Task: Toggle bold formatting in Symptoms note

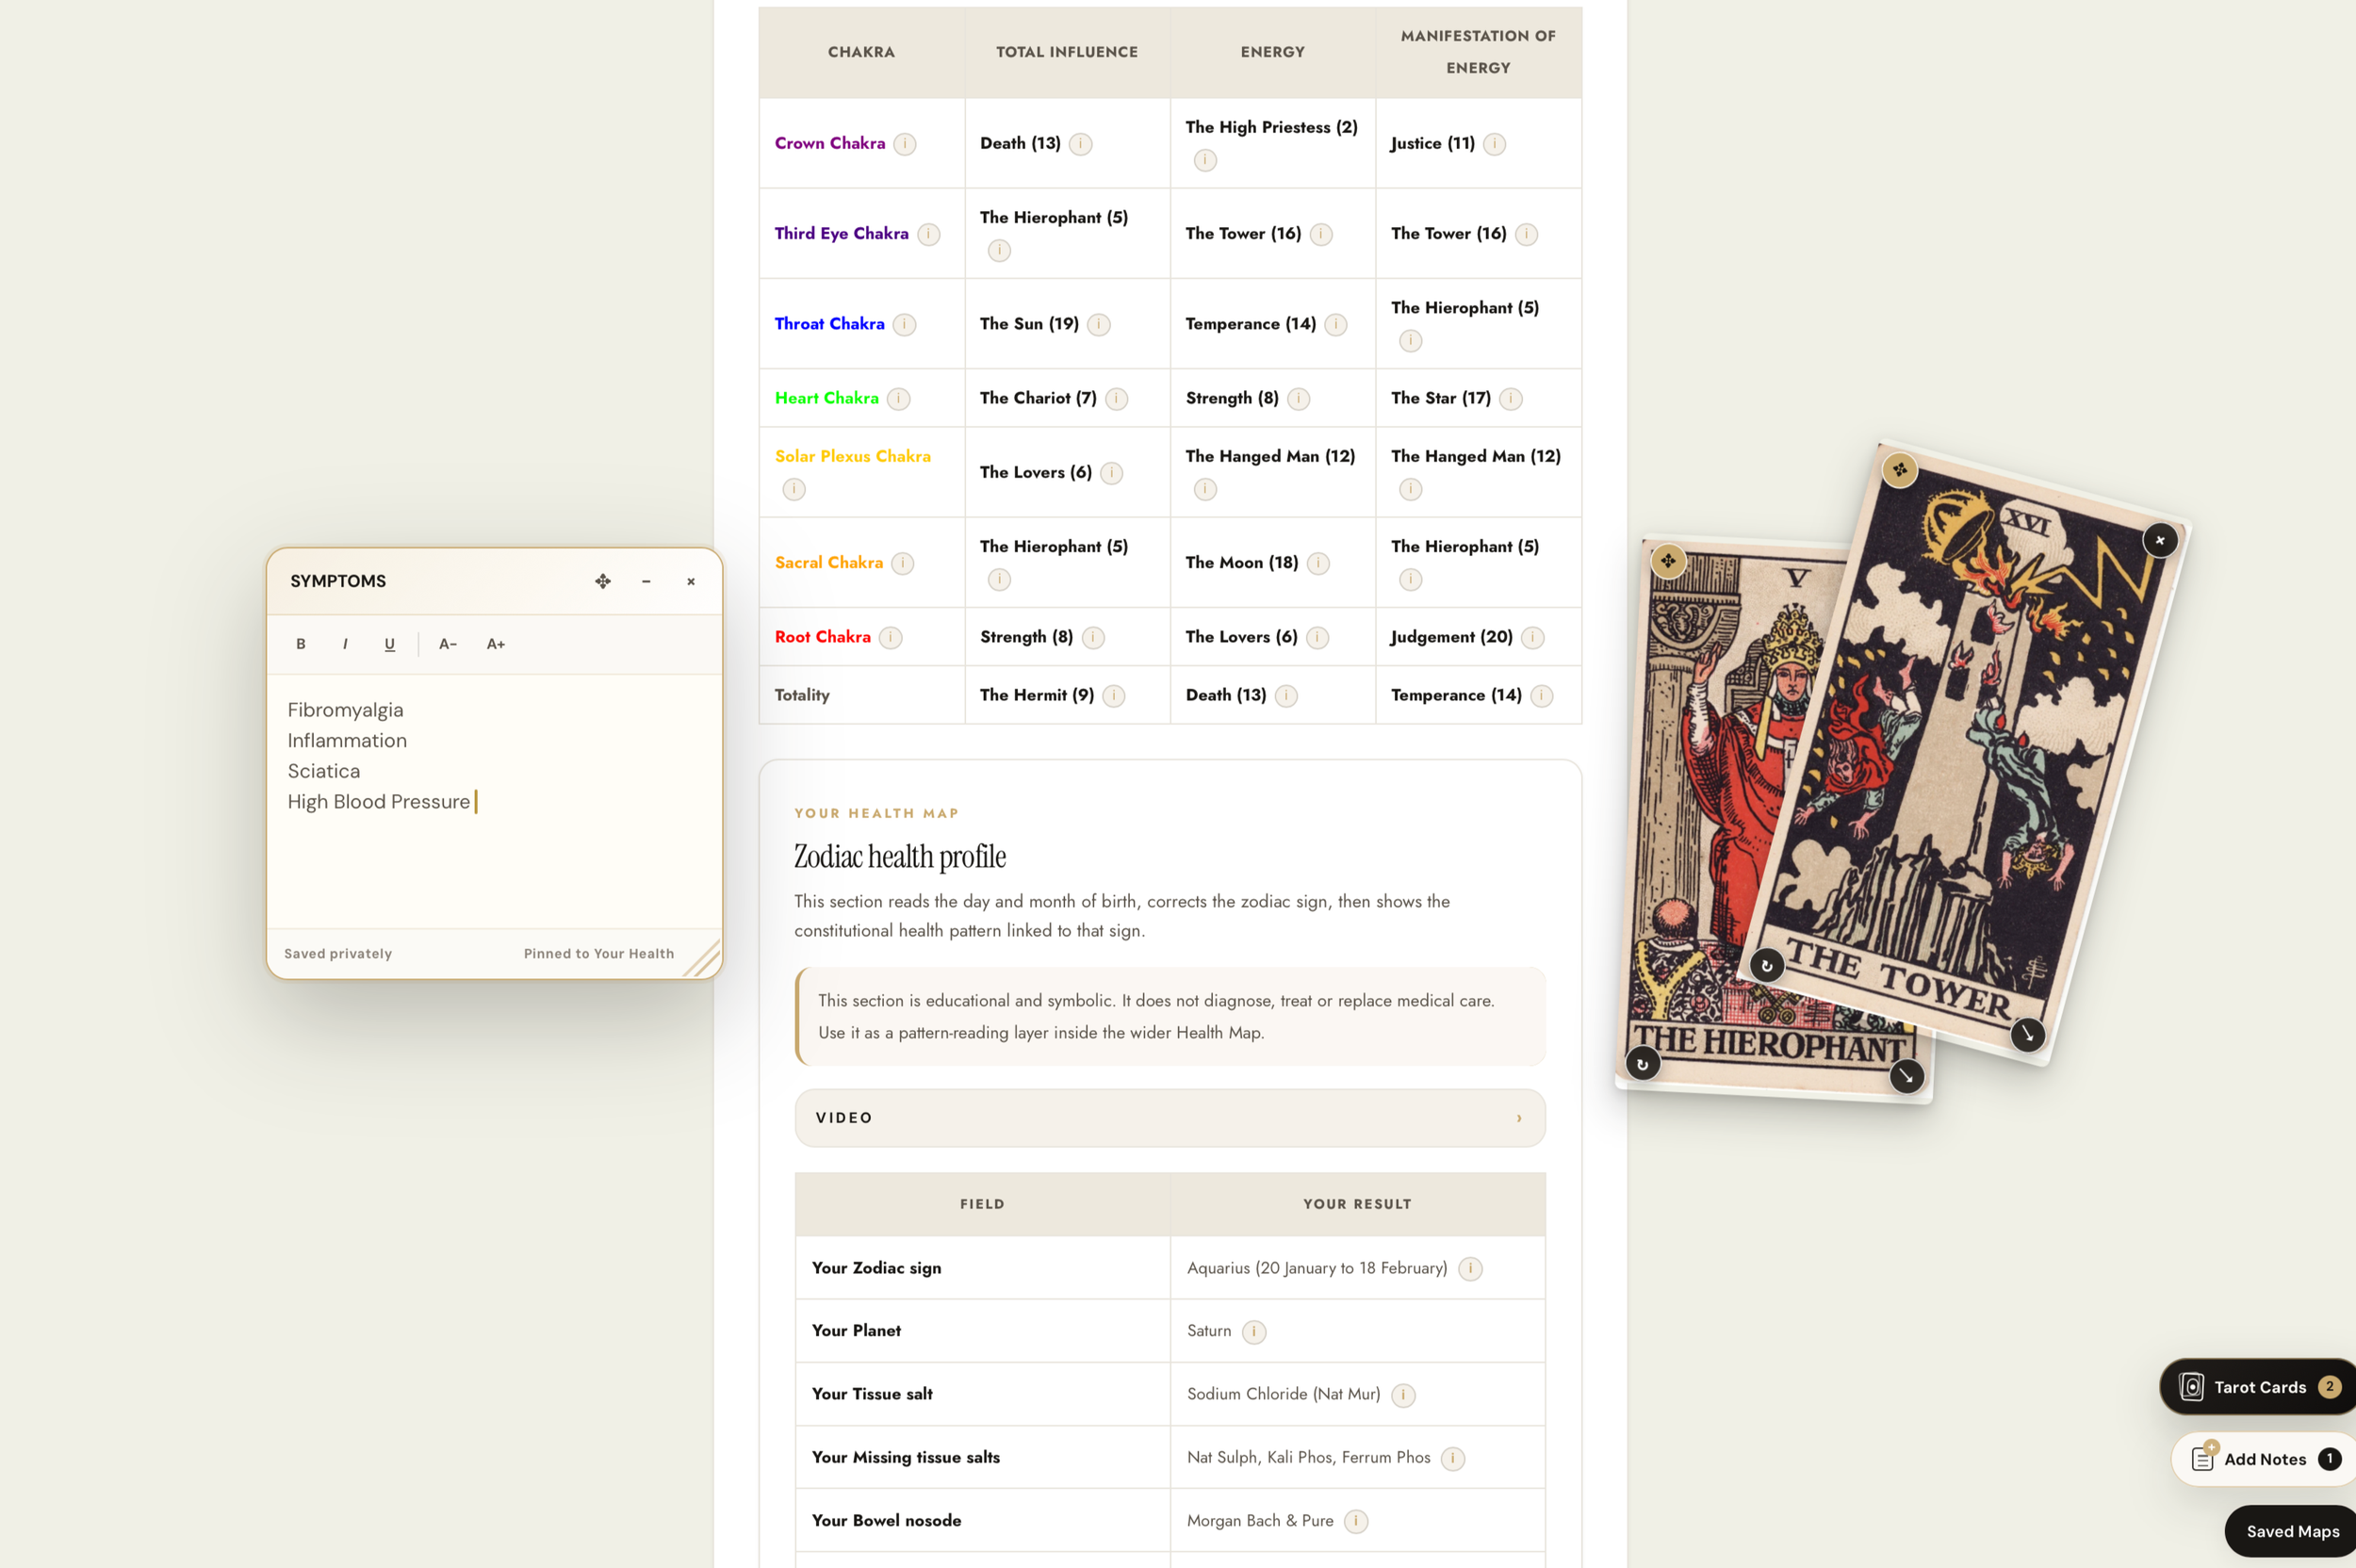Action: coord(300,644)
